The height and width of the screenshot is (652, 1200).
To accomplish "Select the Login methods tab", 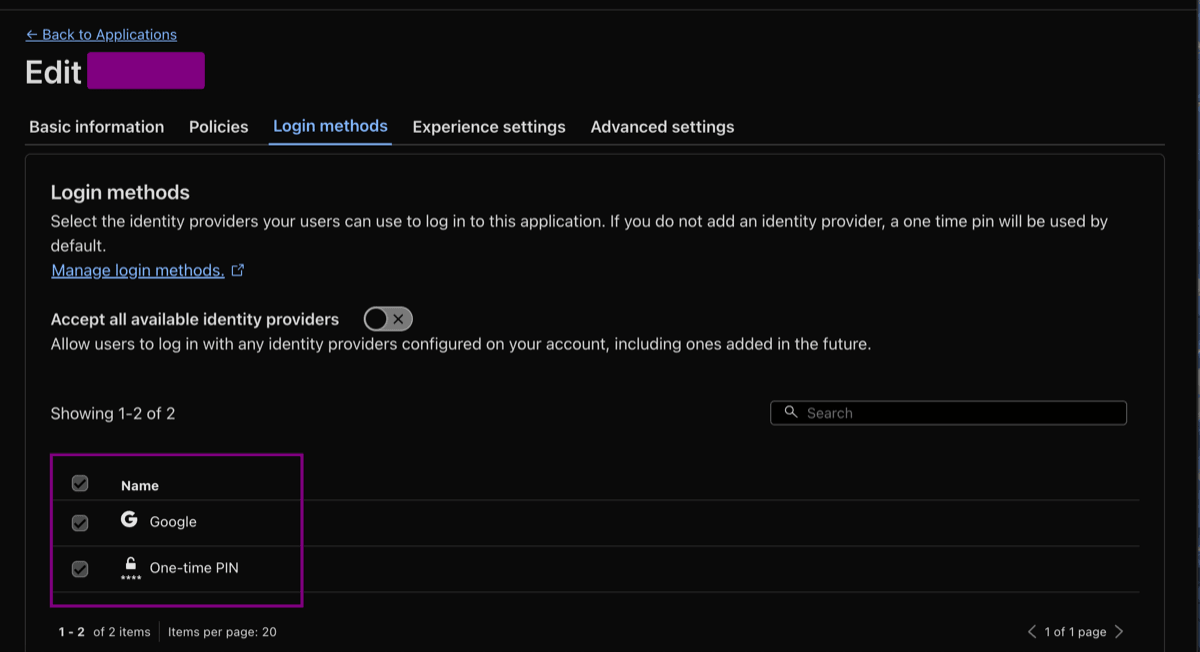I will tap(330, 127).
